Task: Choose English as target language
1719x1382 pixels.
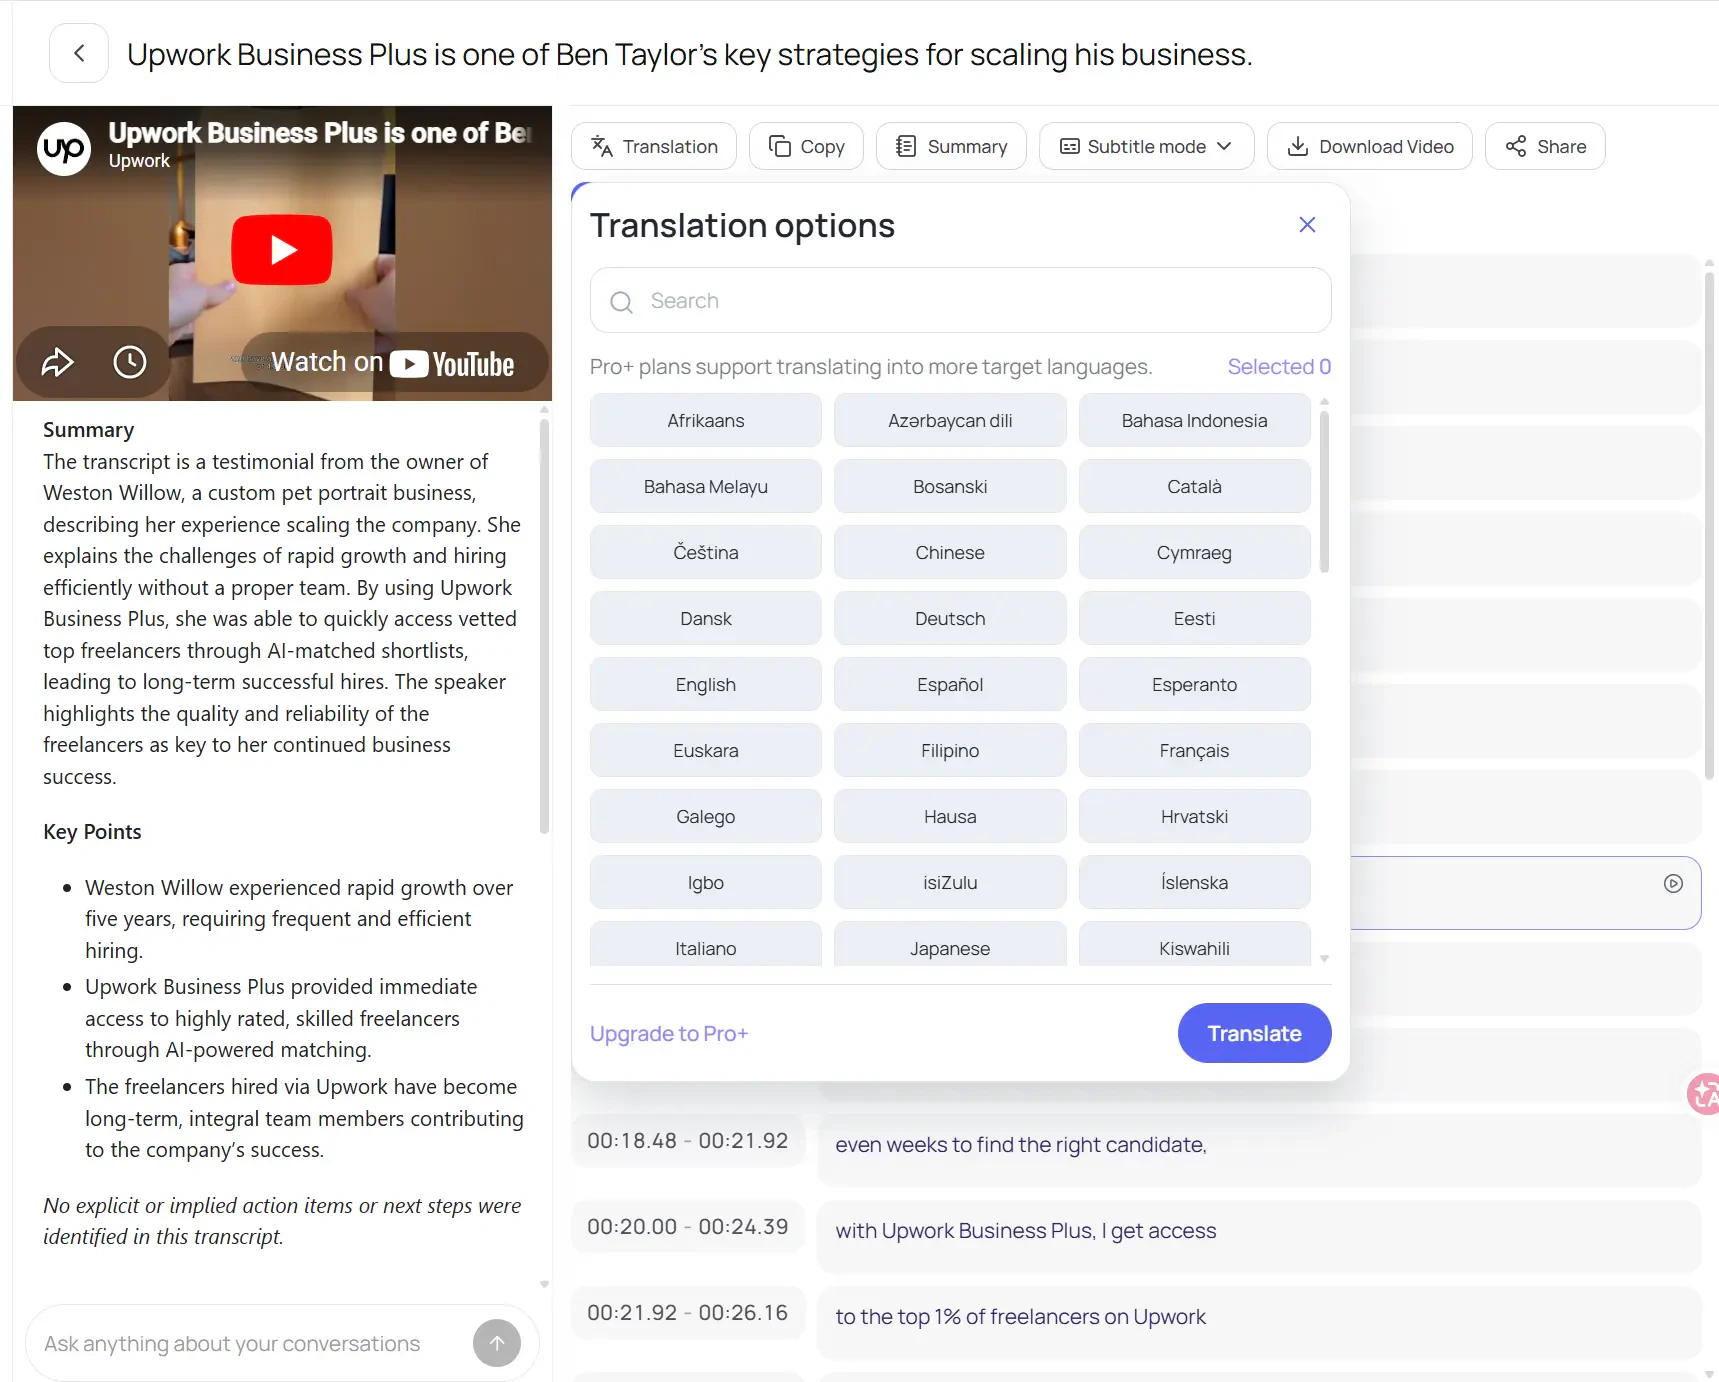Action: pyautogui.click(x=706, y=684)
